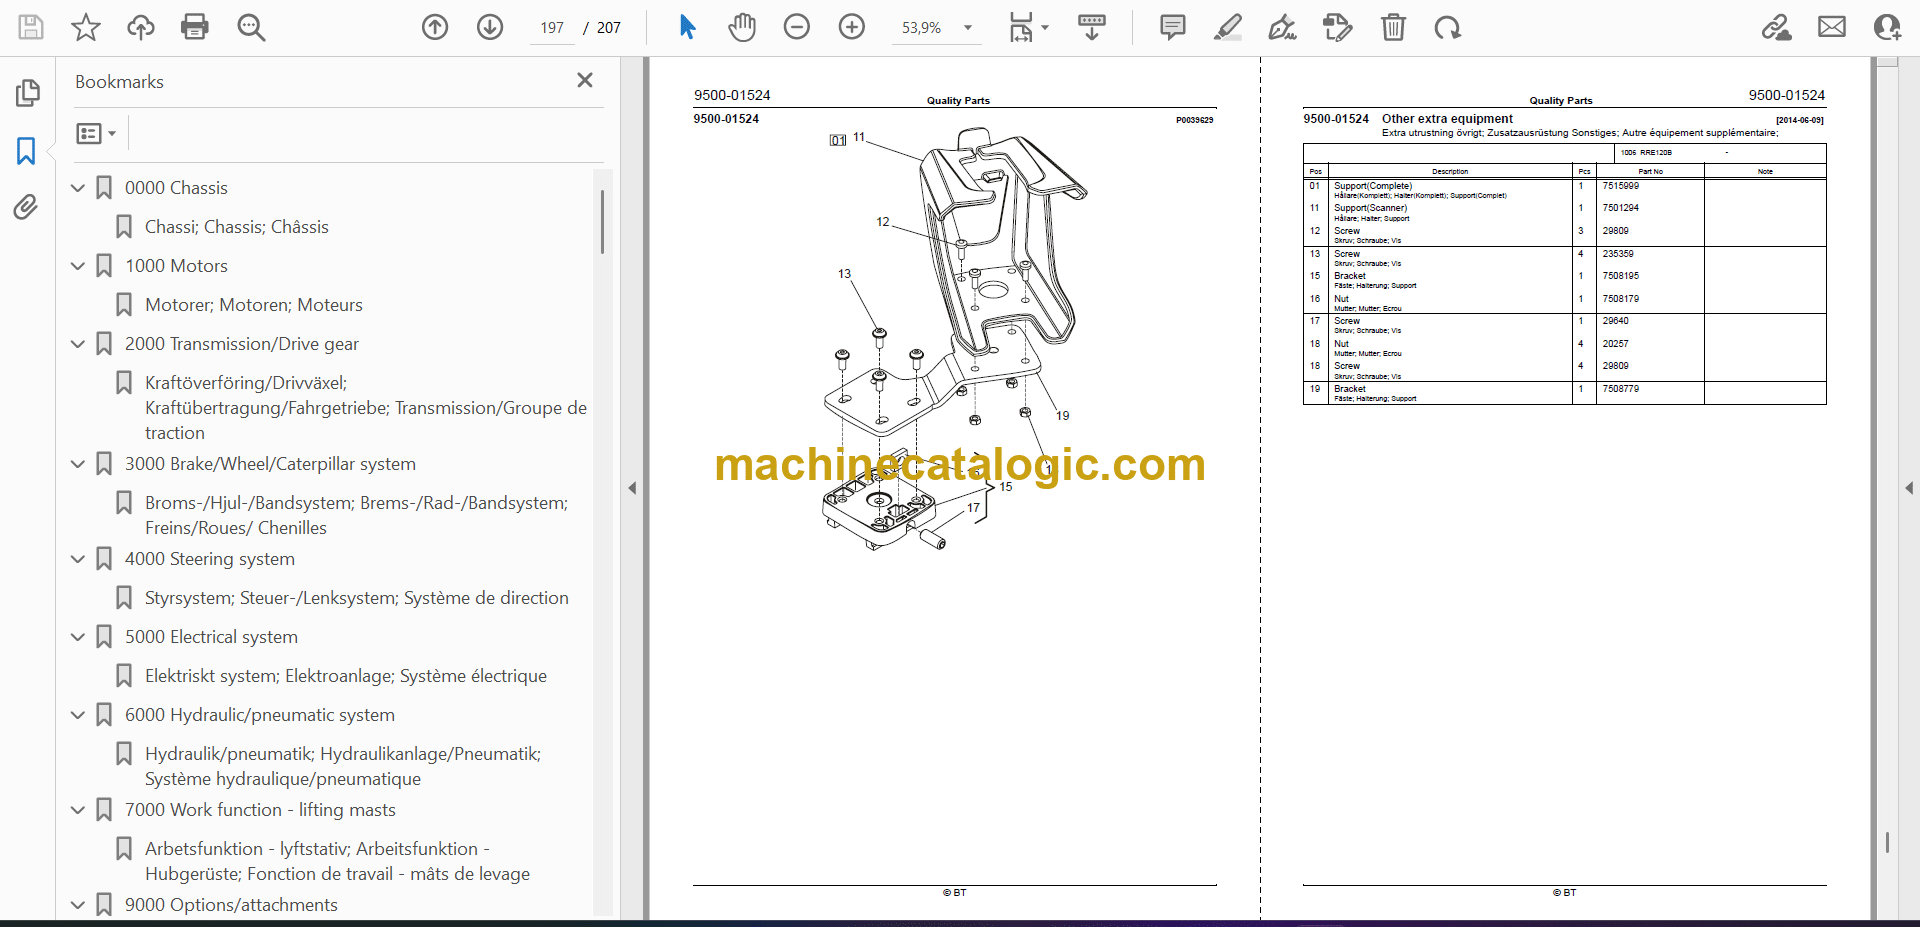Viewport: 1920px width, 927px height.
Task: Open the bookmarks options menu
Action: 96,133
